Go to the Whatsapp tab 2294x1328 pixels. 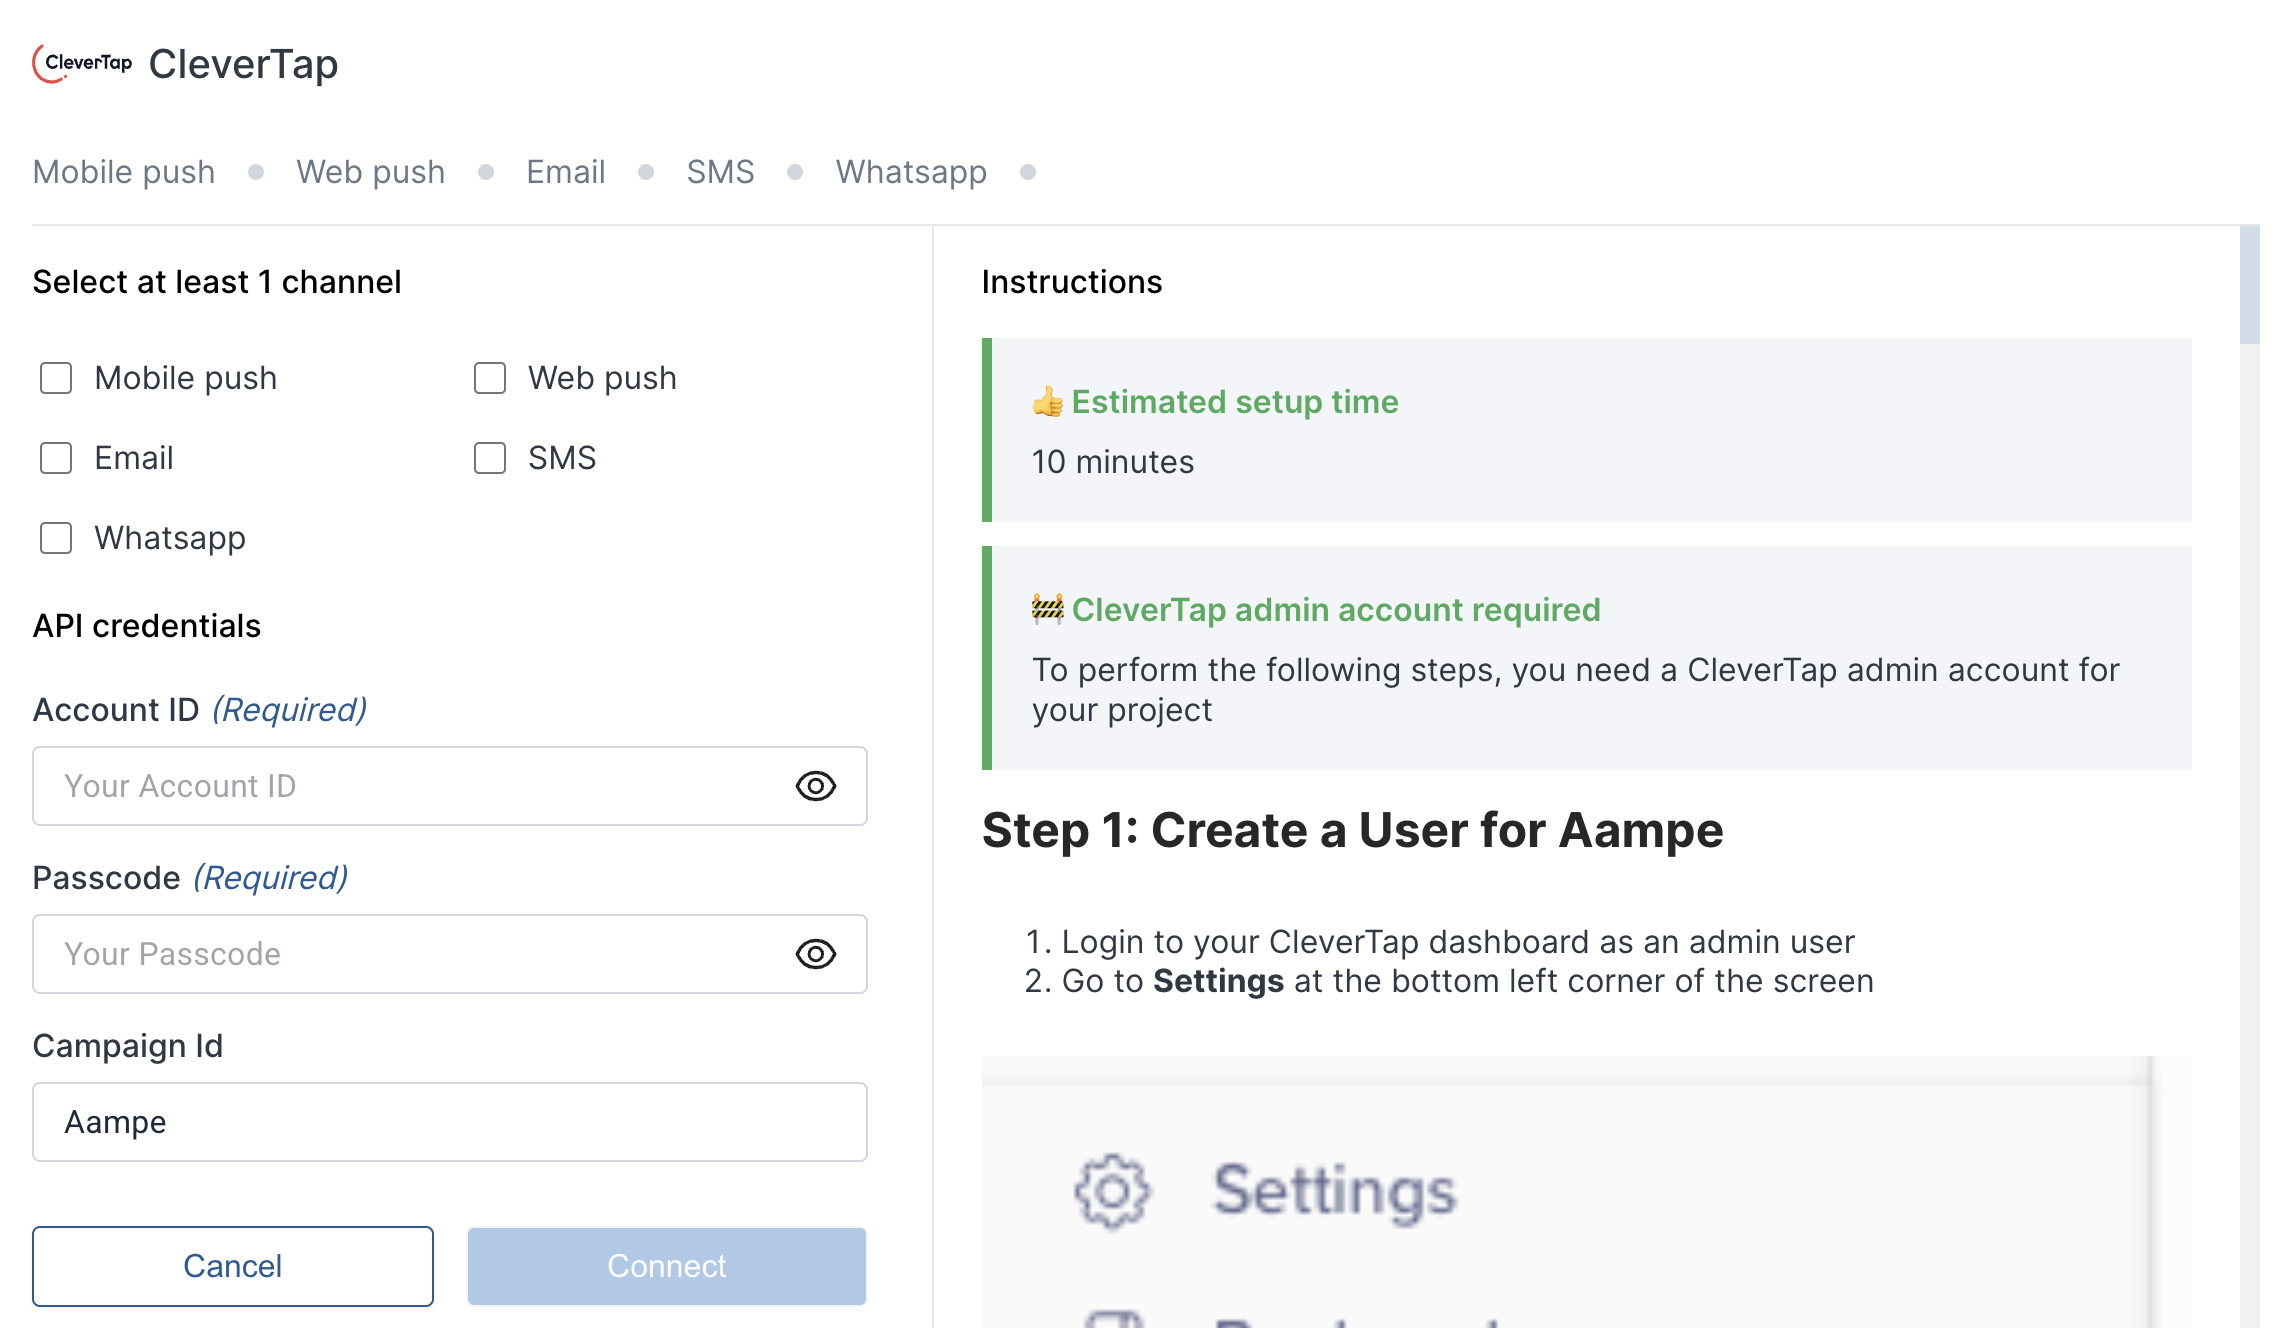[x=911, y=171]
